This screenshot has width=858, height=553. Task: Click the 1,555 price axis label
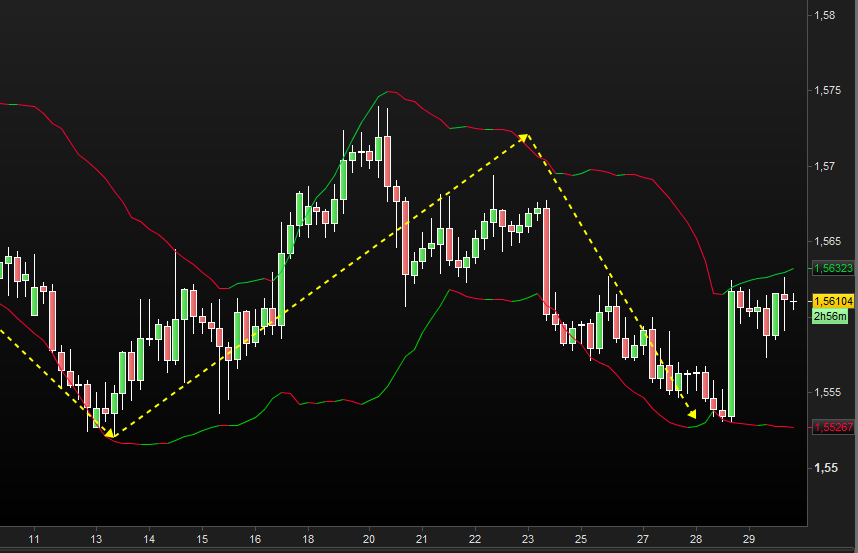click(x=827, y=392)
